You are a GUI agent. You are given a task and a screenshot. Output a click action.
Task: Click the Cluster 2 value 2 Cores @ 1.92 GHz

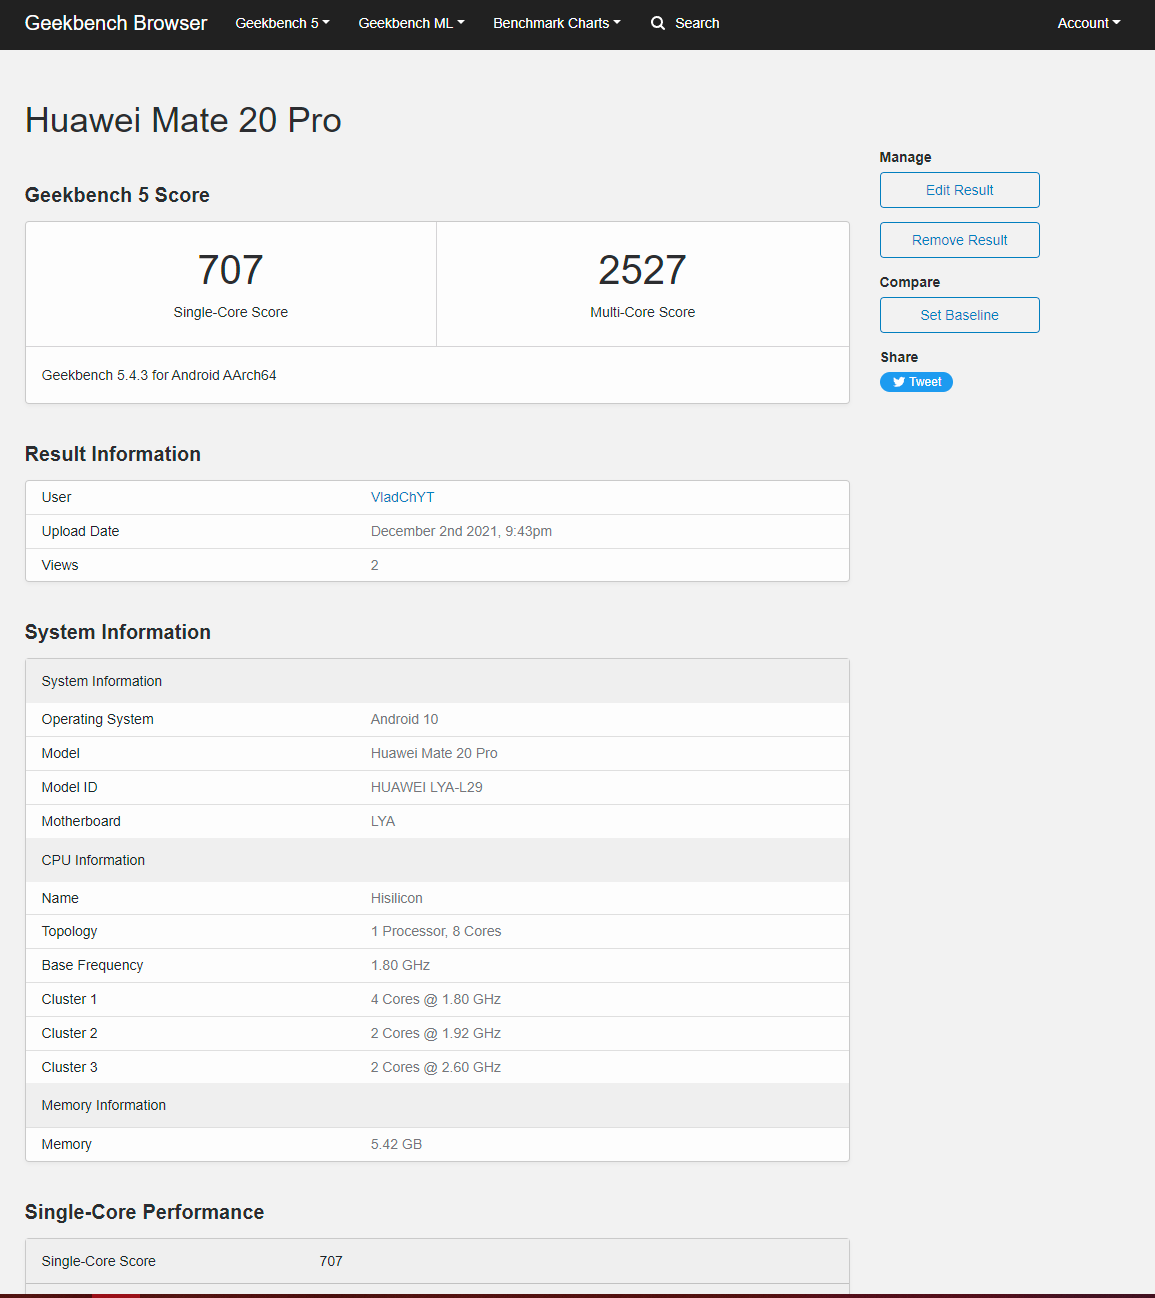click(436, 1033)
